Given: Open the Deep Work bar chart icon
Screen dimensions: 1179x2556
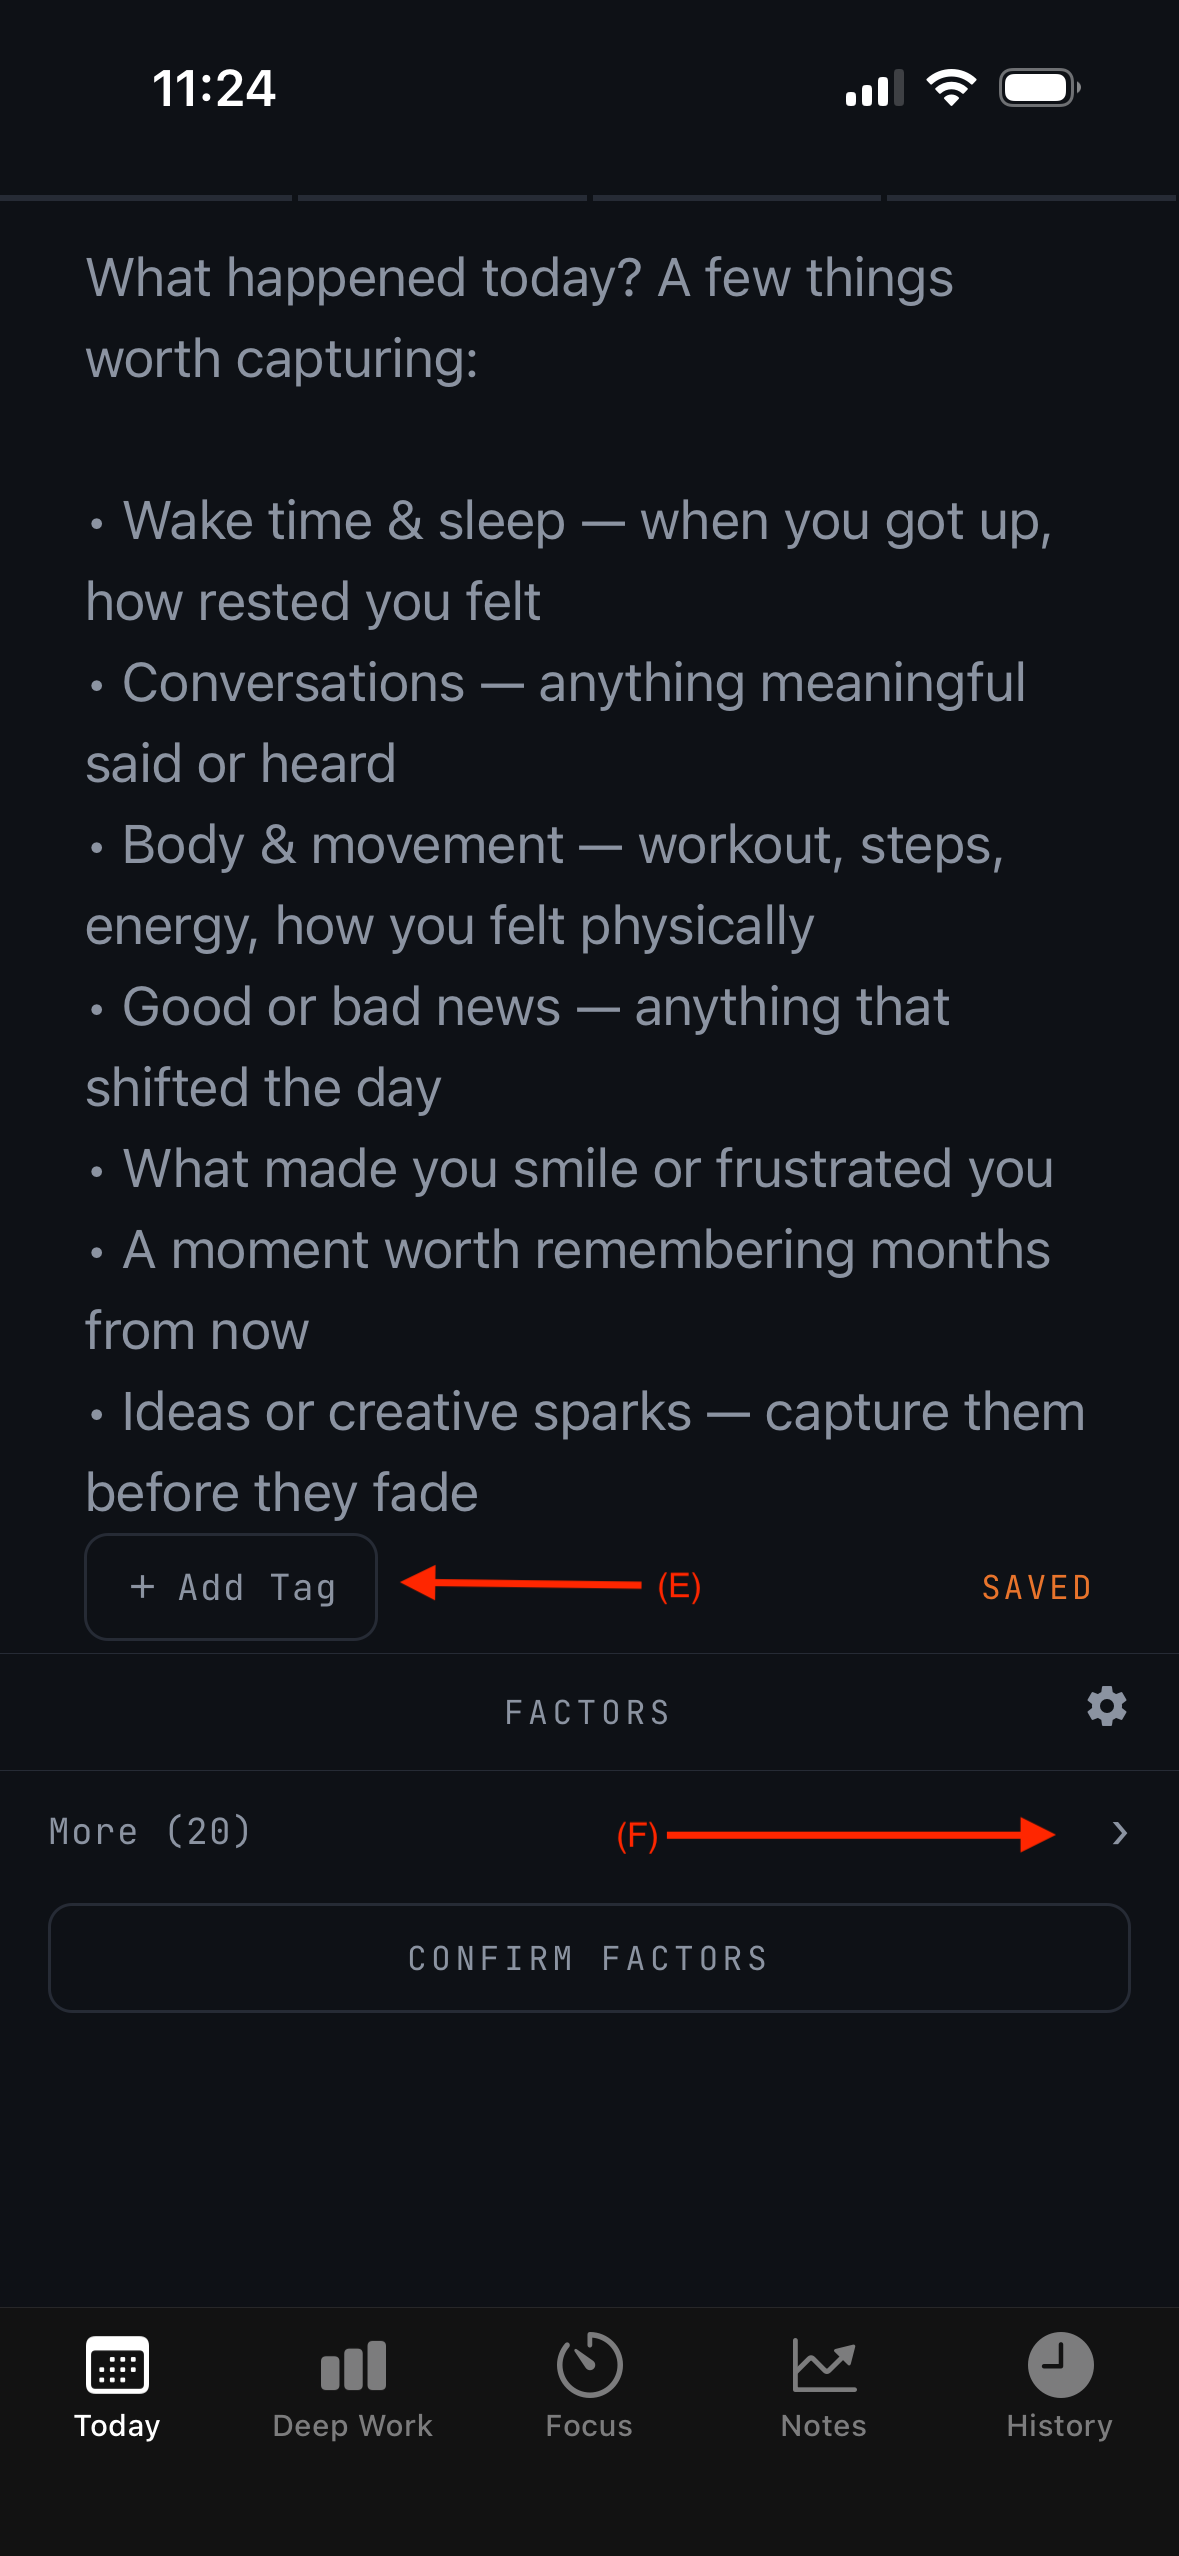Looking at the screenshot, I should [353, 2366].
